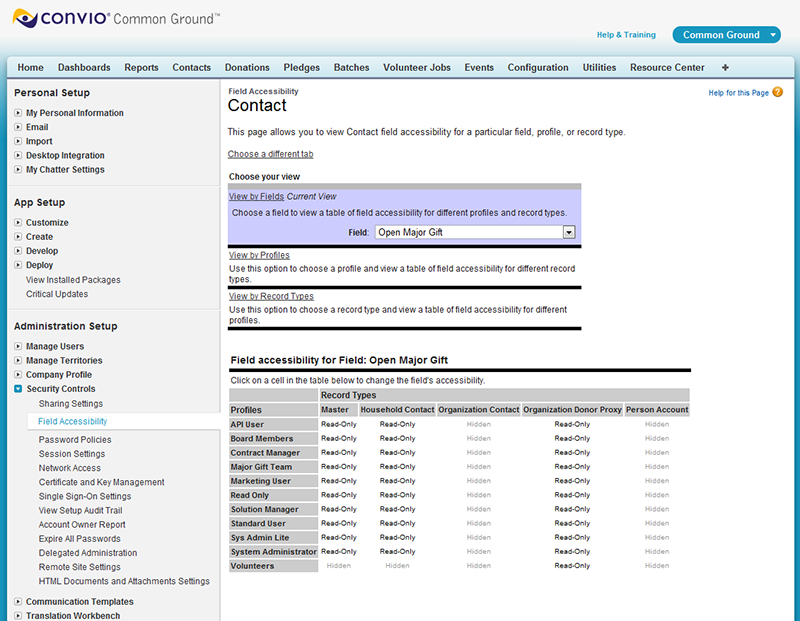
Task: Expand the Email setup arrow icon
Action: click(x=18, y=128)
